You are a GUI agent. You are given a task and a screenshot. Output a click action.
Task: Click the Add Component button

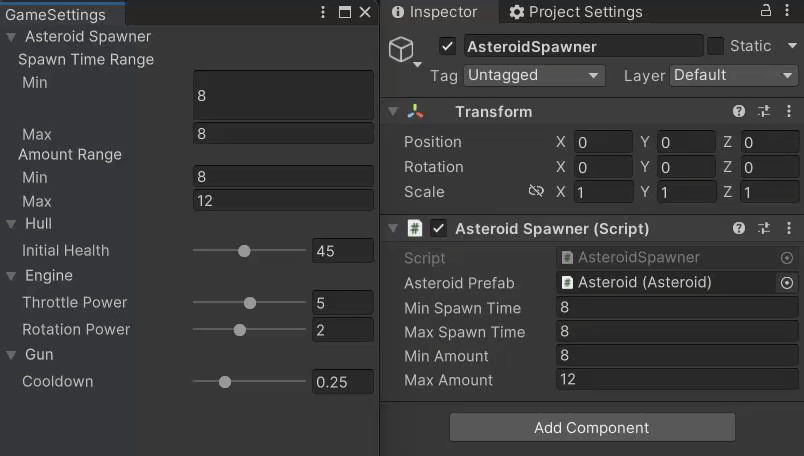592,427
